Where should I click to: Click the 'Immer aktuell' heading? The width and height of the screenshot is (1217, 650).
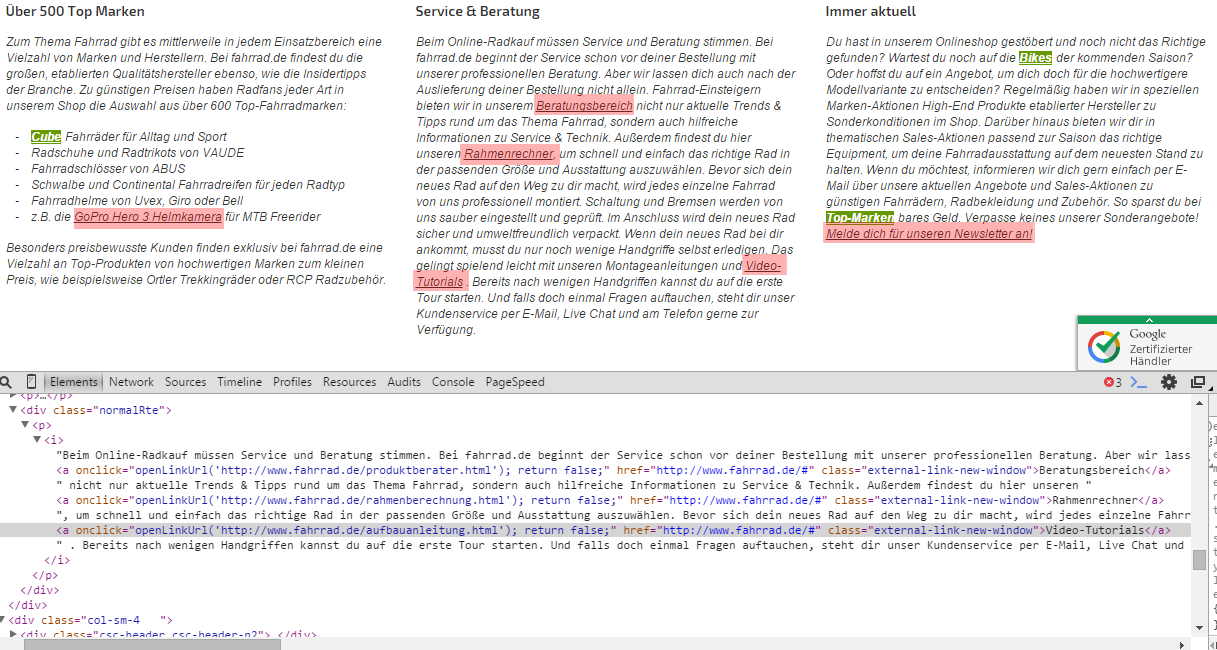871,12
